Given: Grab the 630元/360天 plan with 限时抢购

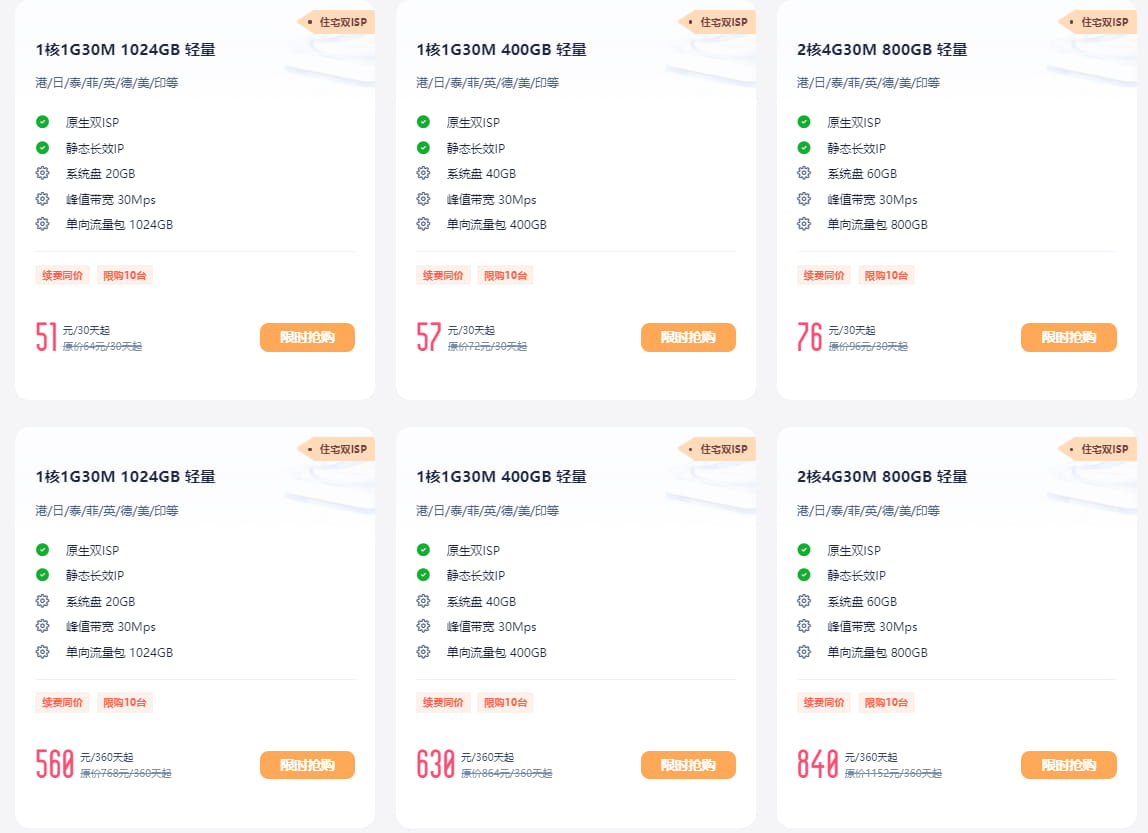Looking at the screenshot, I should (x=688, y=765).
